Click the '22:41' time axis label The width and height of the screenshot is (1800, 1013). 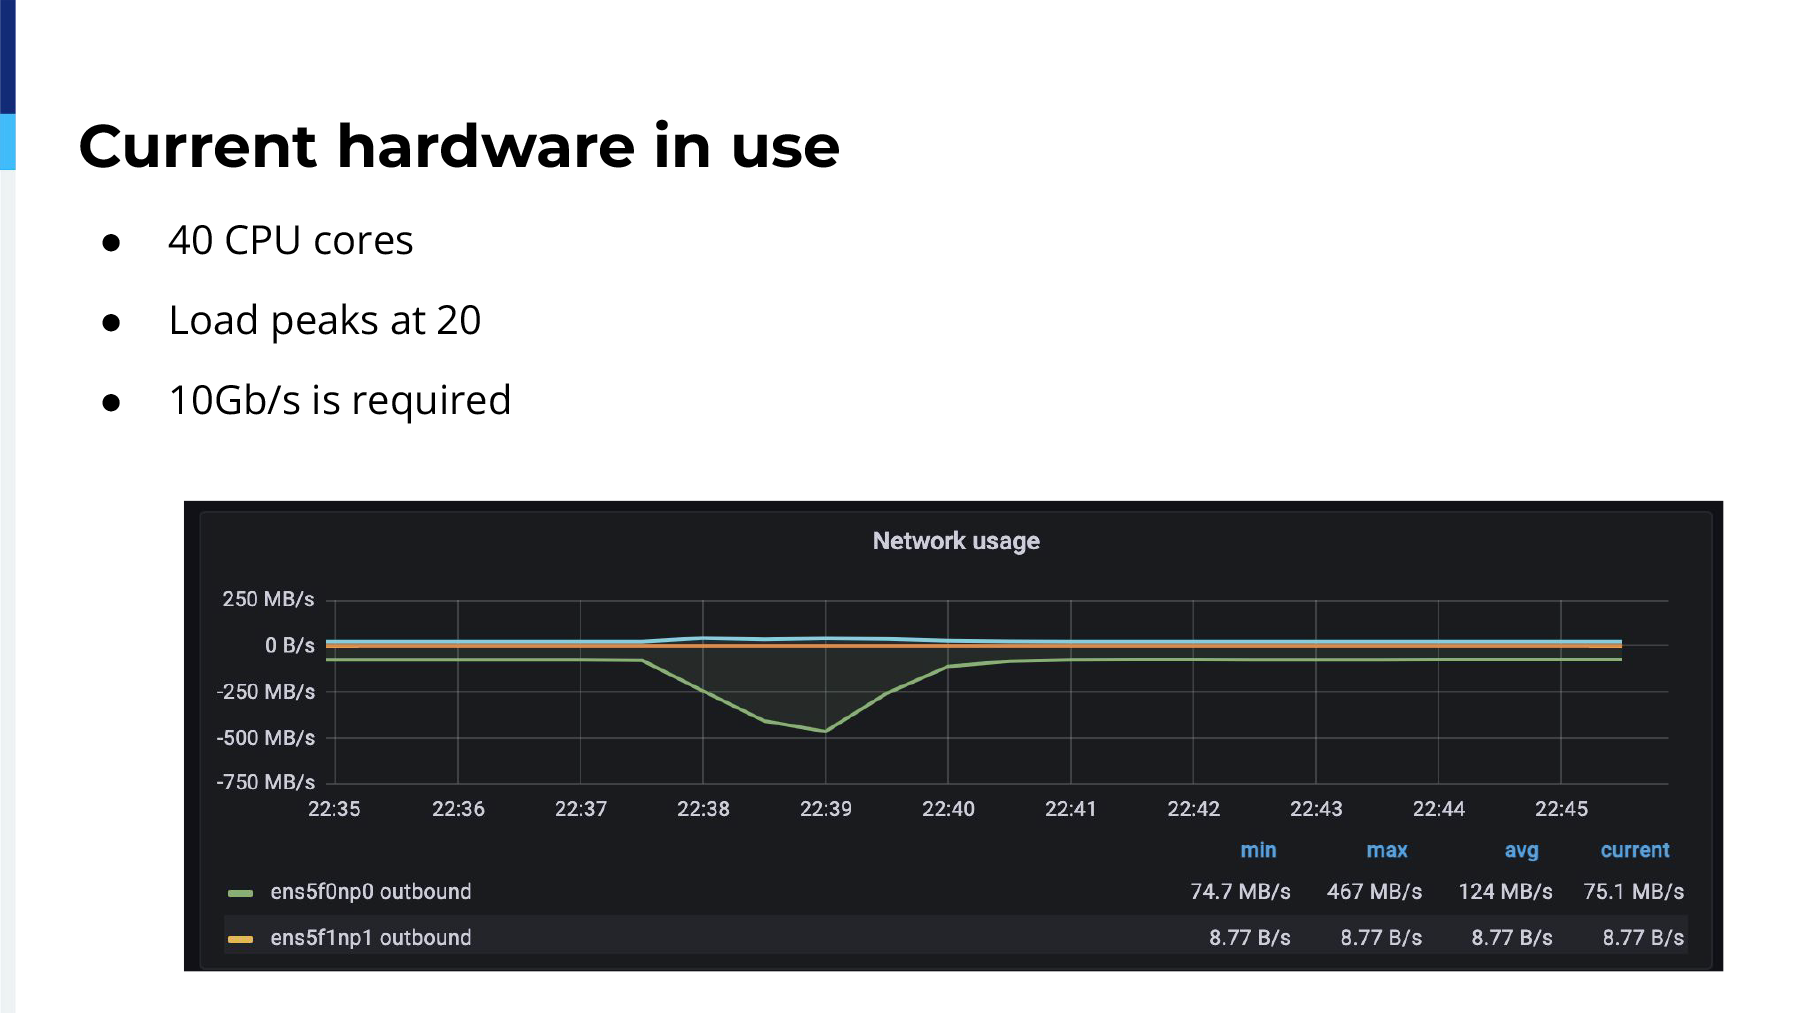[x=1071, y=809]
